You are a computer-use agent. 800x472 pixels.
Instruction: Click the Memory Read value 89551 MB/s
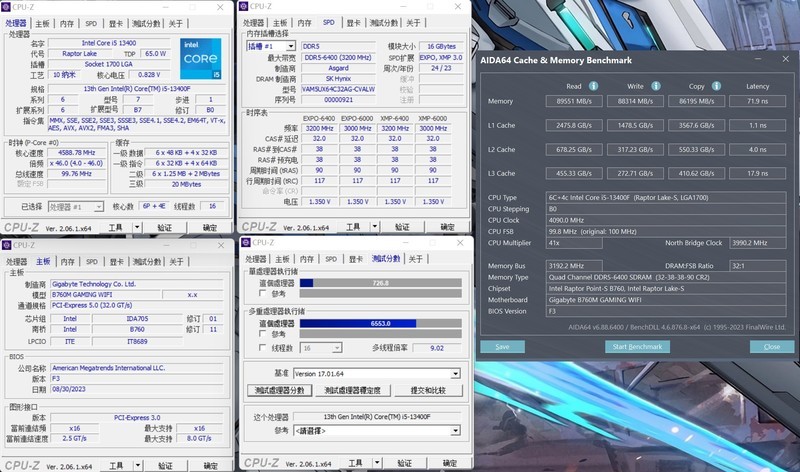(x=574, y=101)
